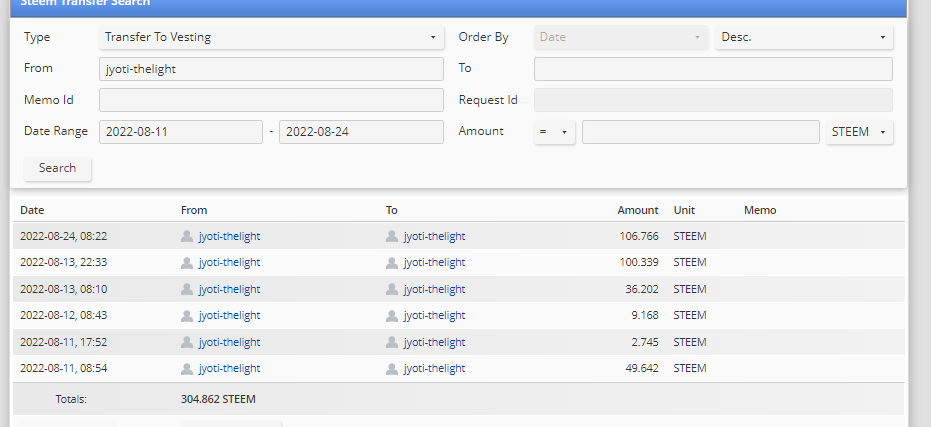Screen dimensions: 931x427
Task: Select the date cell 2022-08-13, 22:33
Action: pos(64,262)
